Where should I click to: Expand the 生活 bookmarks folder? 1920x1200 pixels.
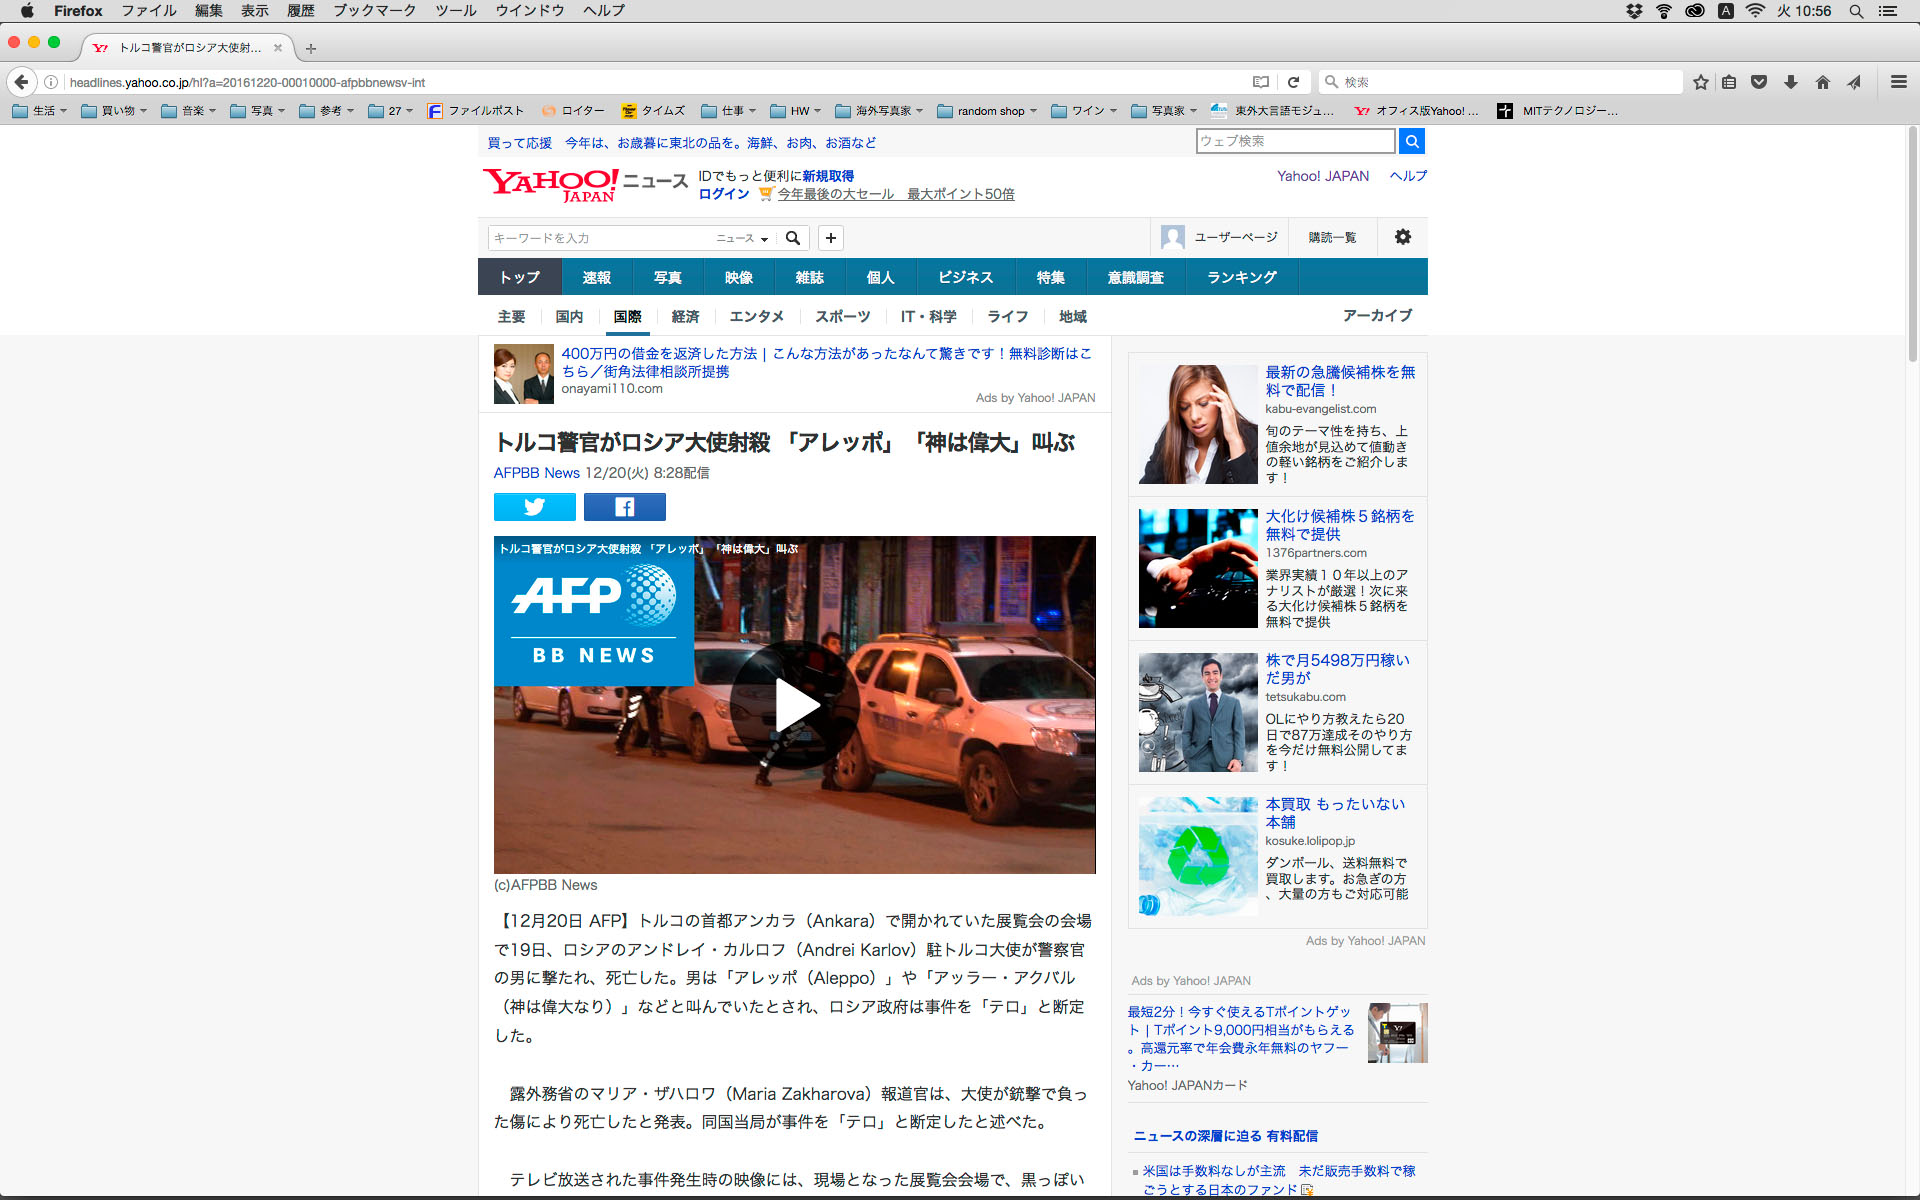(40, 111)
